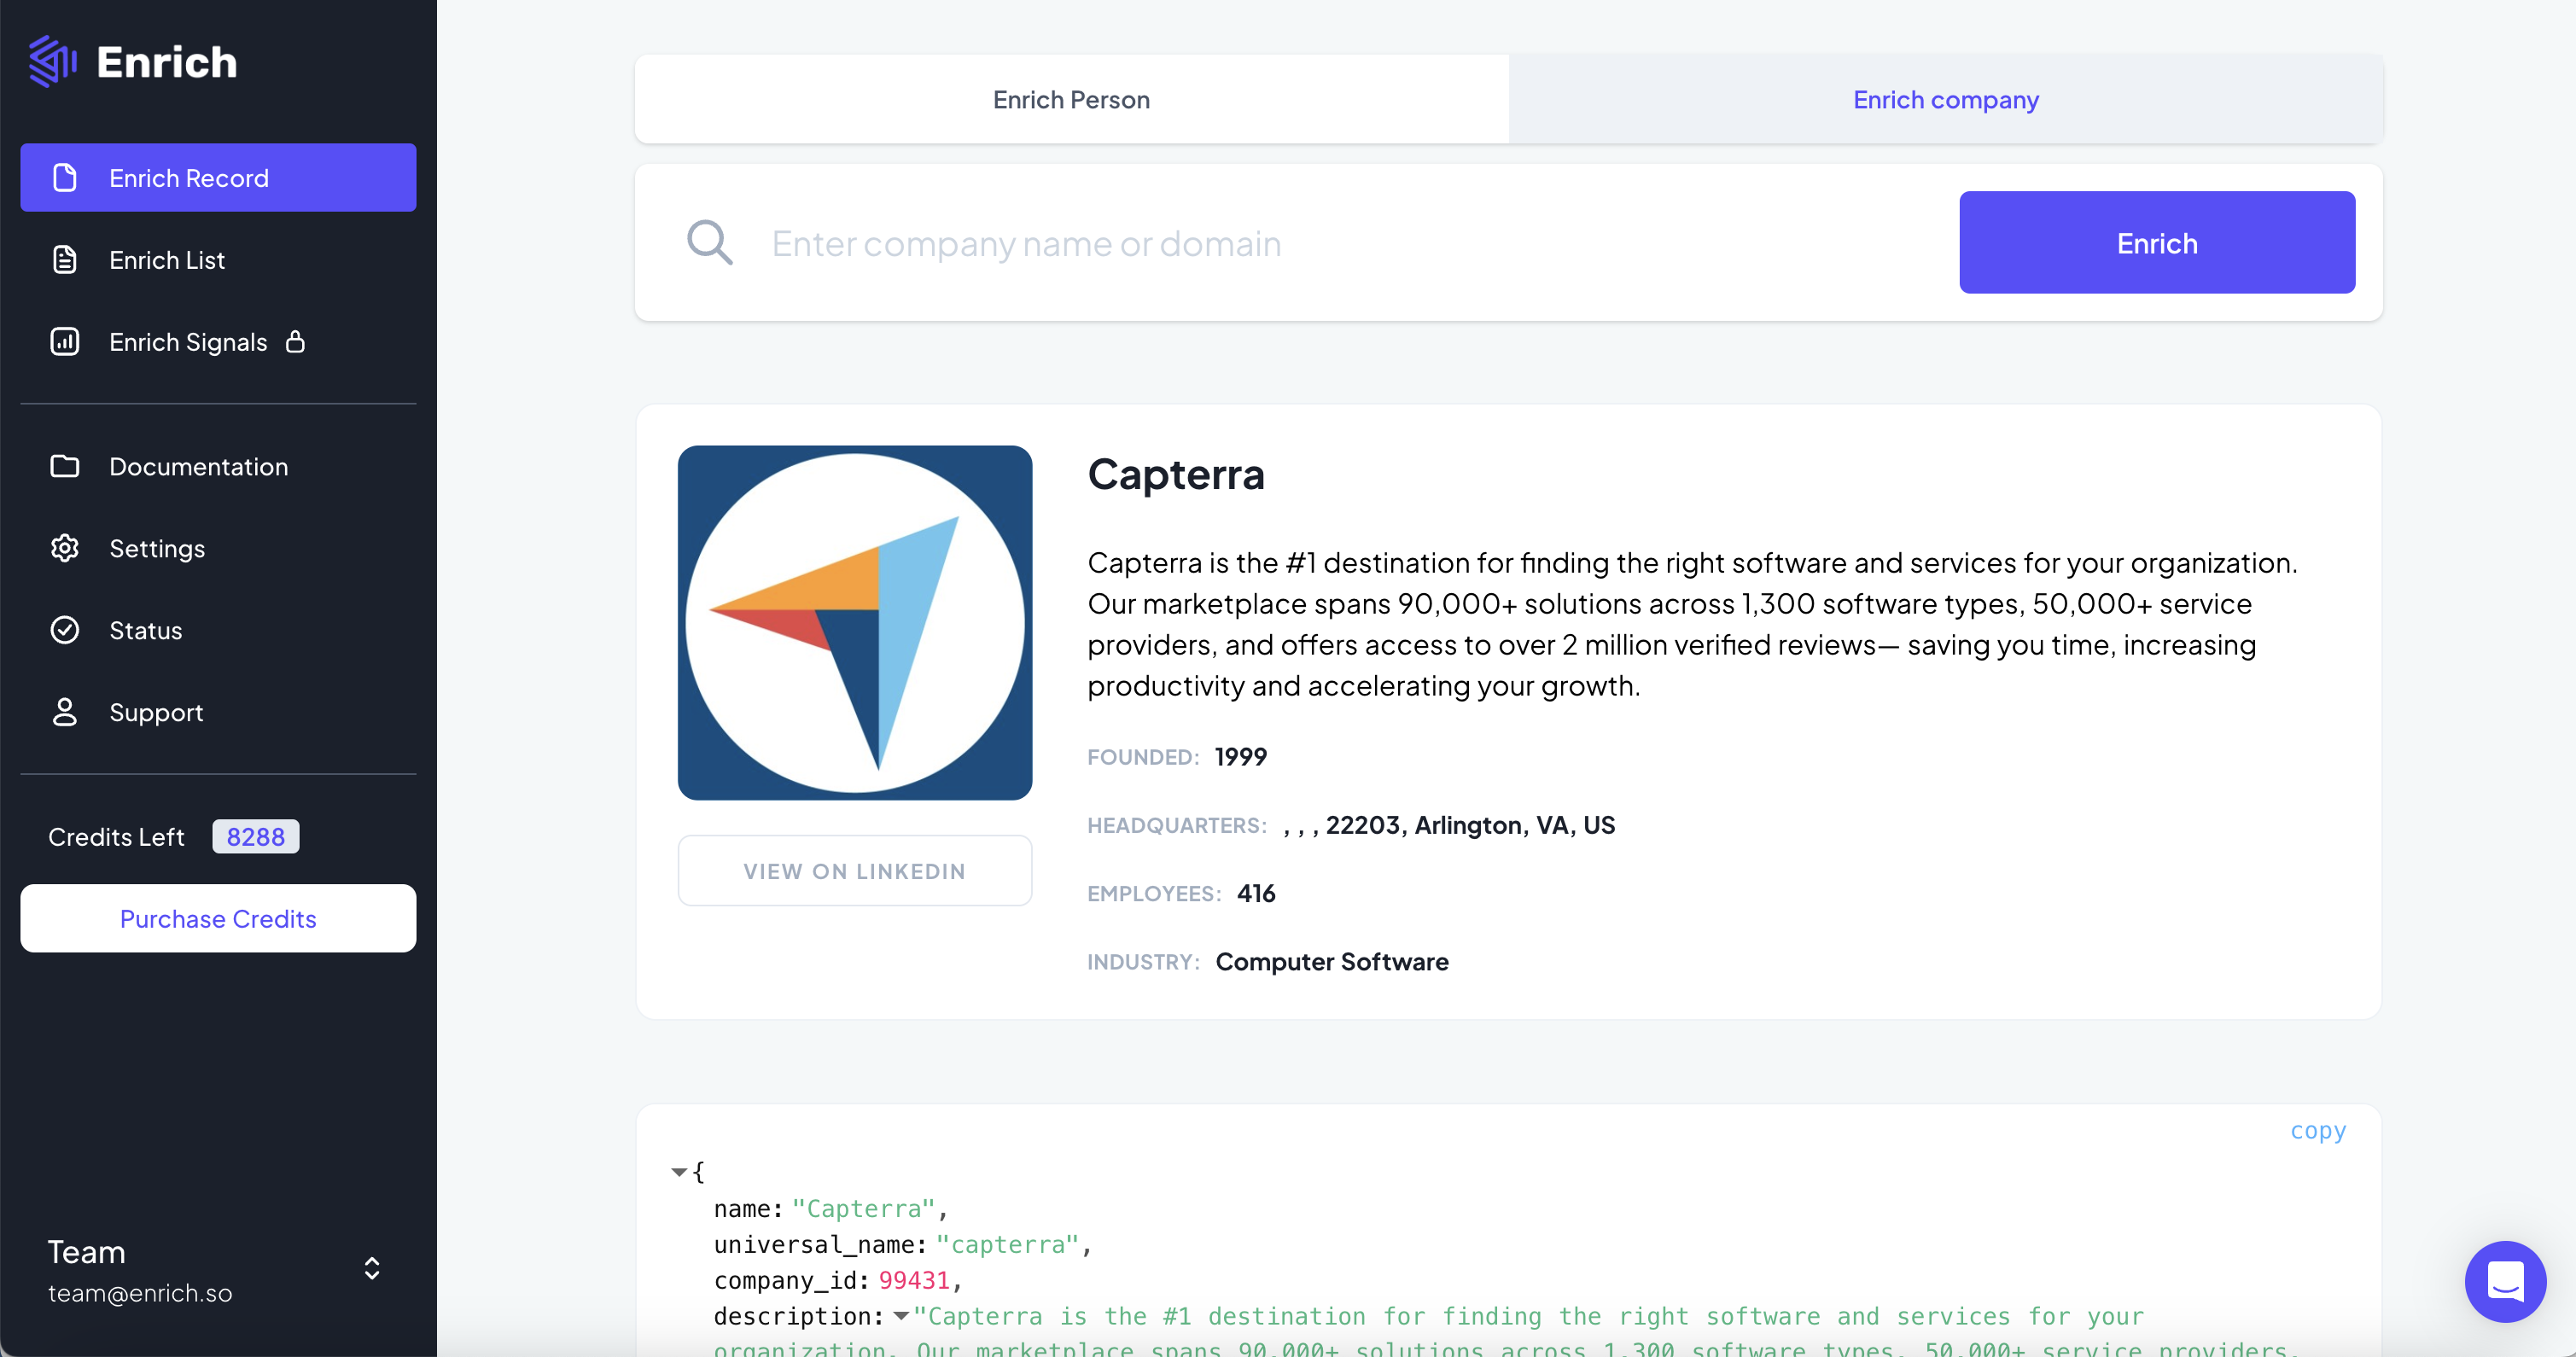Click the Purchase Credits button

pyautogui.click(x=218, y=918)
